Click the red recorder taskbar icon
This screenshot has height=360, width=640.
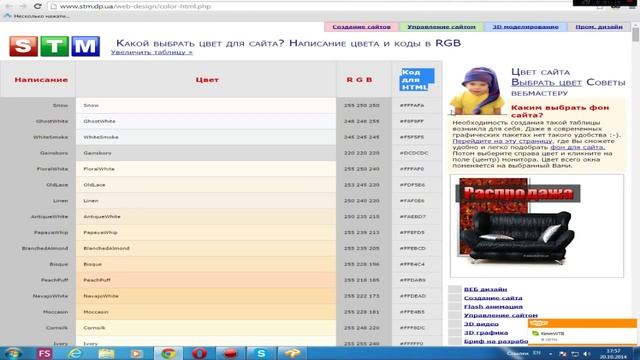click(230, 353)
